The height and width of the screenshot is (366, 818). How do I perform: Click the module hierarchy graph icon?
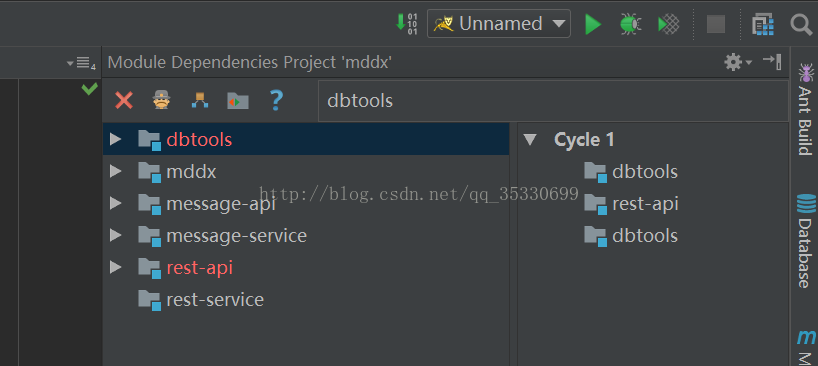tap(200, 100)
